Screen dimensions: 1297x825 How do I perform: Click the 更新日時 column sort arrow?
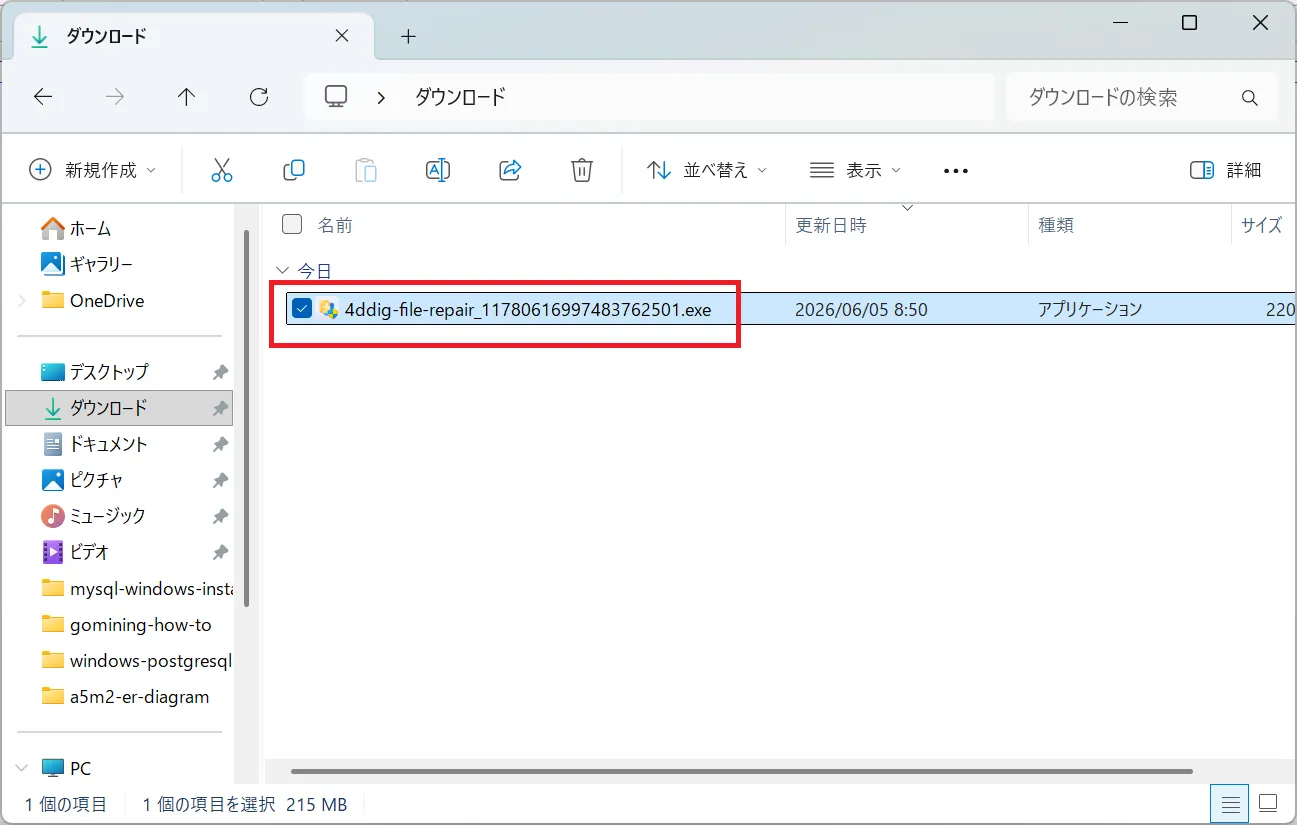908,208
